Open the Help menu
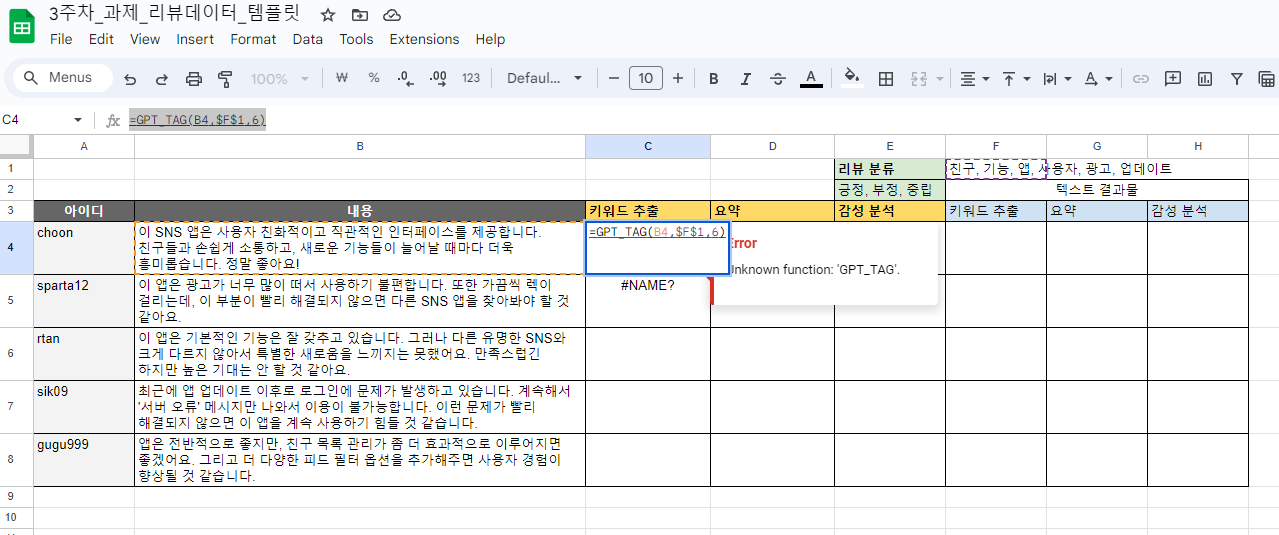Screen dimensions: 1279x535 point(490,39)
